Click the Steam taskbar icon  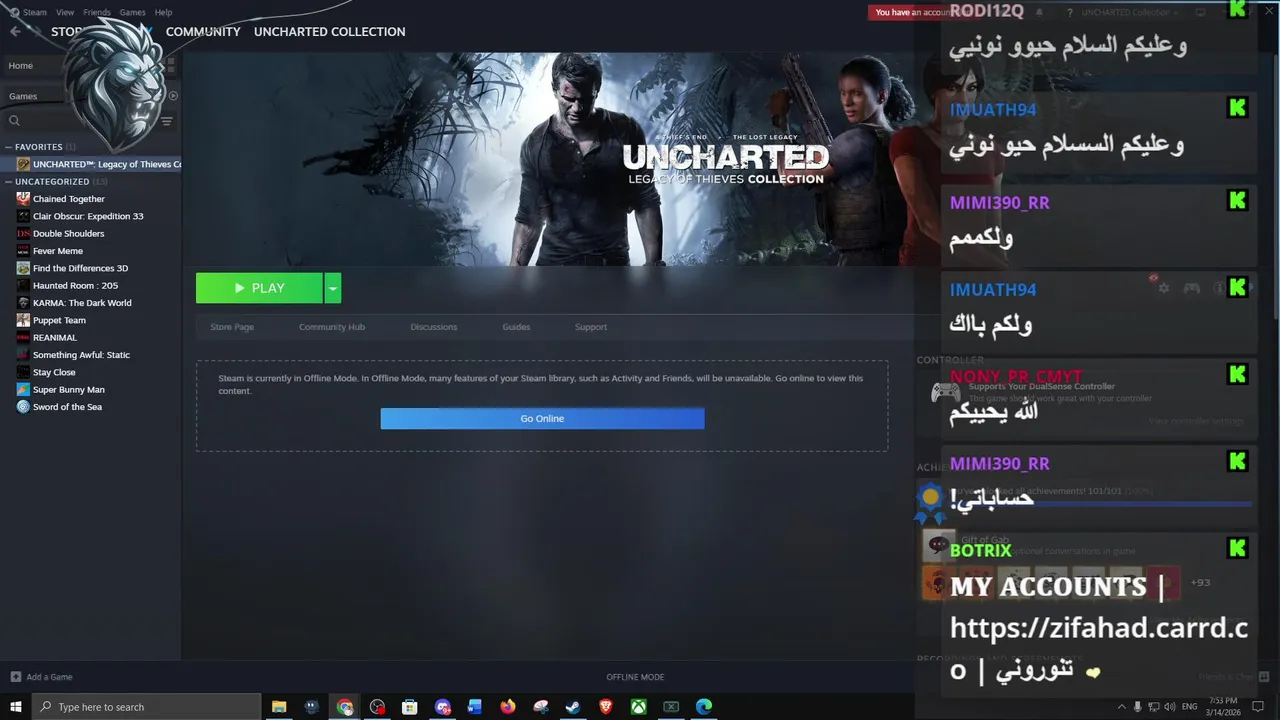tap(573, 707)
